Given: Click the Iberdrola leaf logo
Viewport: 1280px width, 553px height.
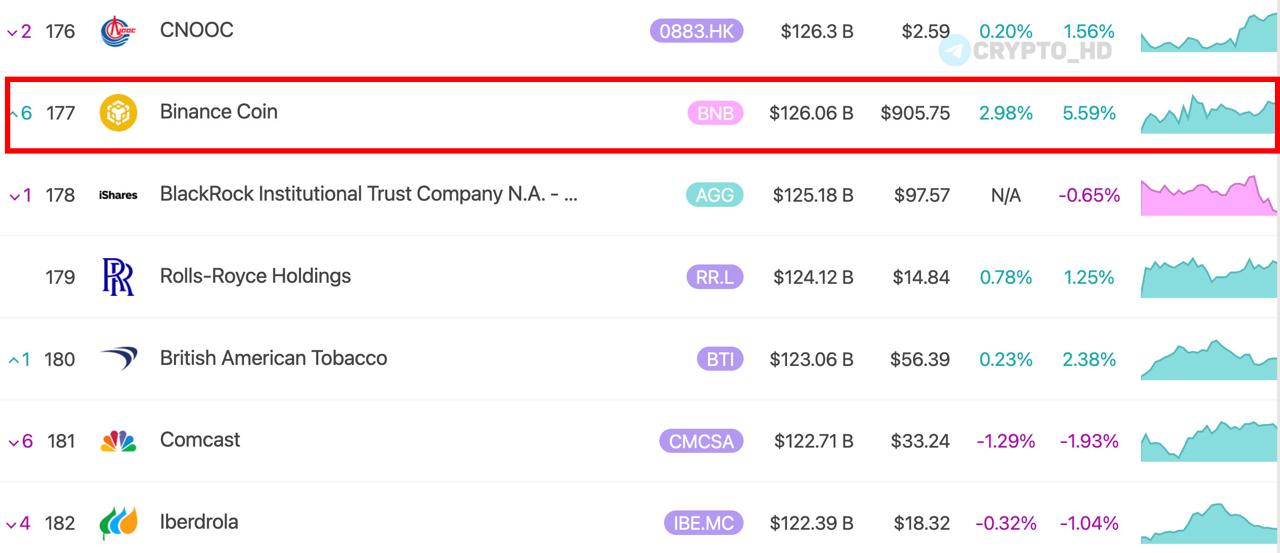Looking at the screenshot, I should click(x=118, y=523).
